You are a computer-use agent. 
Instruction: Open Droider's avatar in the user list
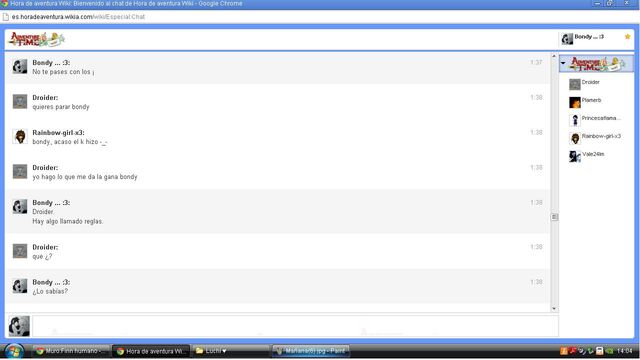pyautogui.click(x=575, y=84)
